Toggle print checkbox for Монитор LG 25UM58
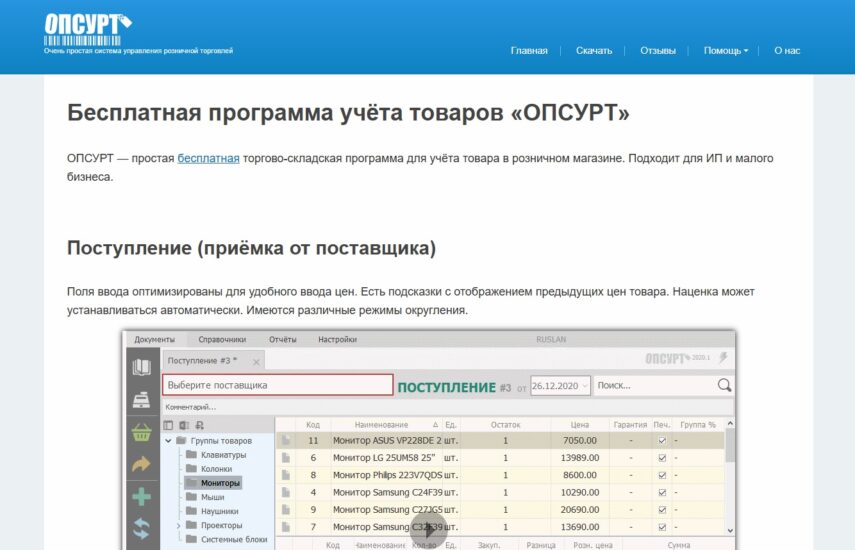This screenshot has width=855, height=550. (x=662, y=458)
